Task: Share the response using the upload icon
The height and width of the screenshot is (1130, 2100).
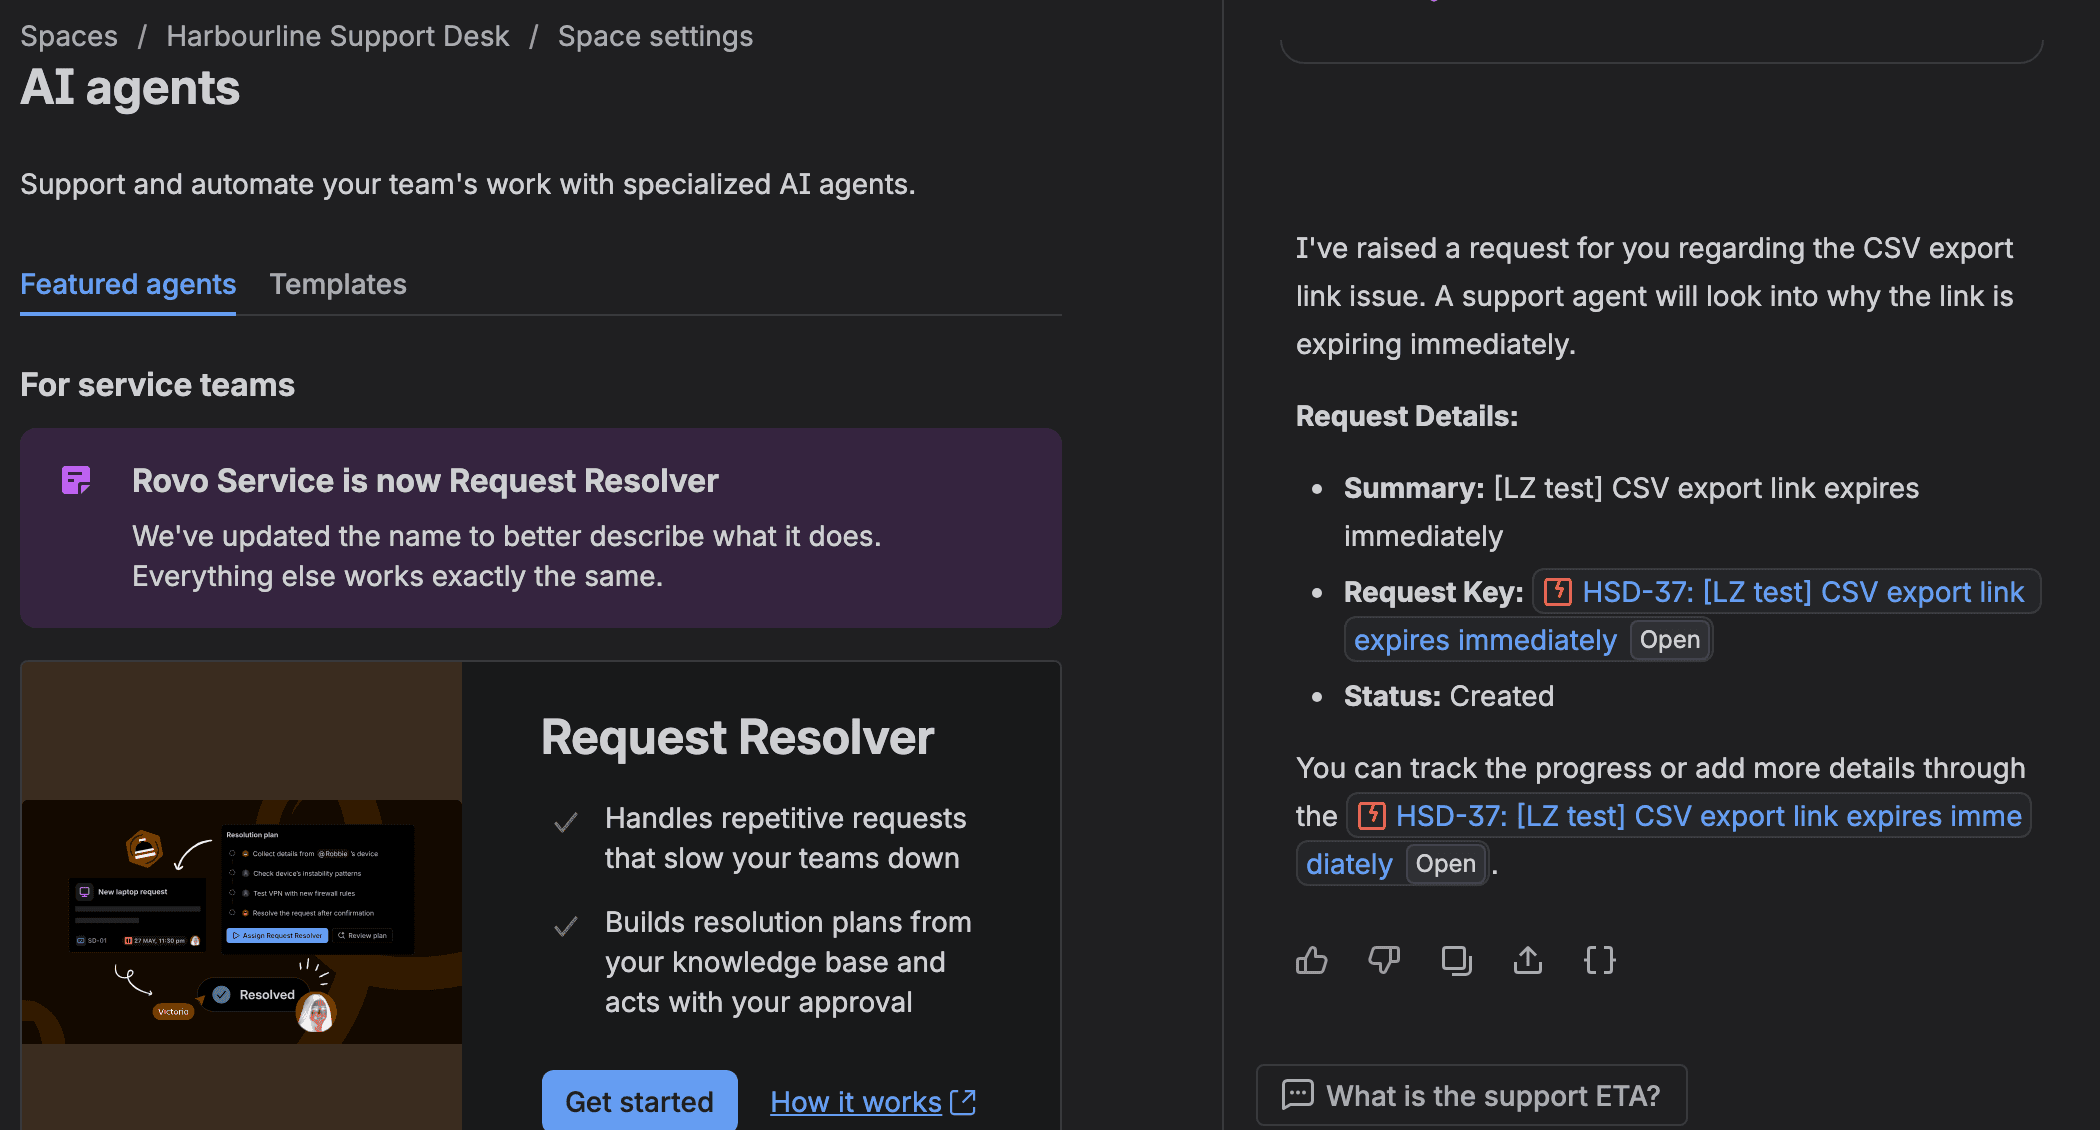Action: tap(1528, 960)
